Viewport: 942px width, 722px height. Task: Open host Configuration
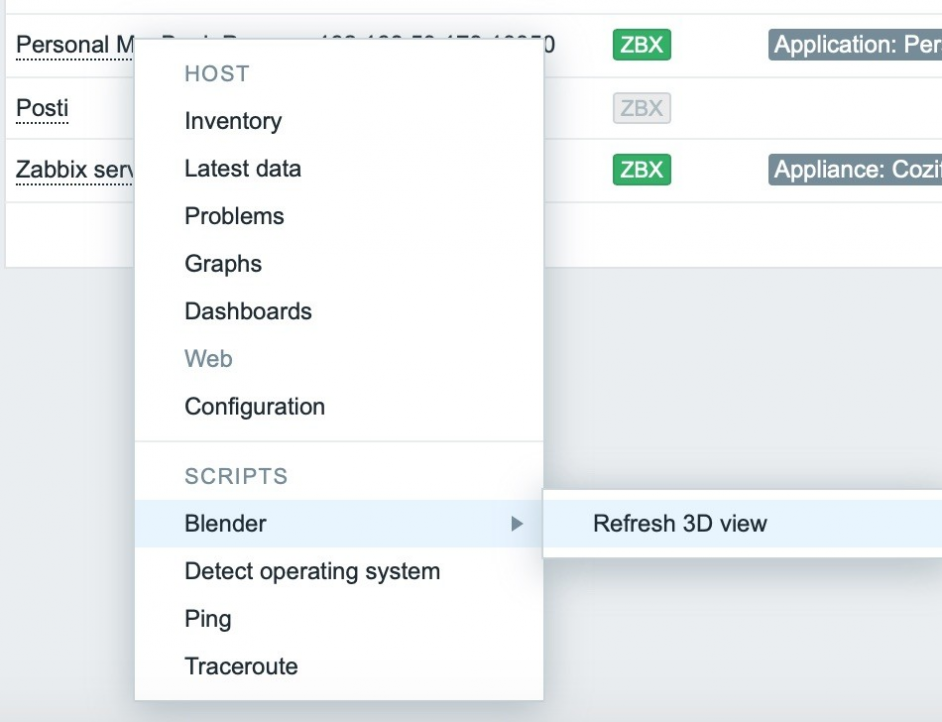(254, 407)
